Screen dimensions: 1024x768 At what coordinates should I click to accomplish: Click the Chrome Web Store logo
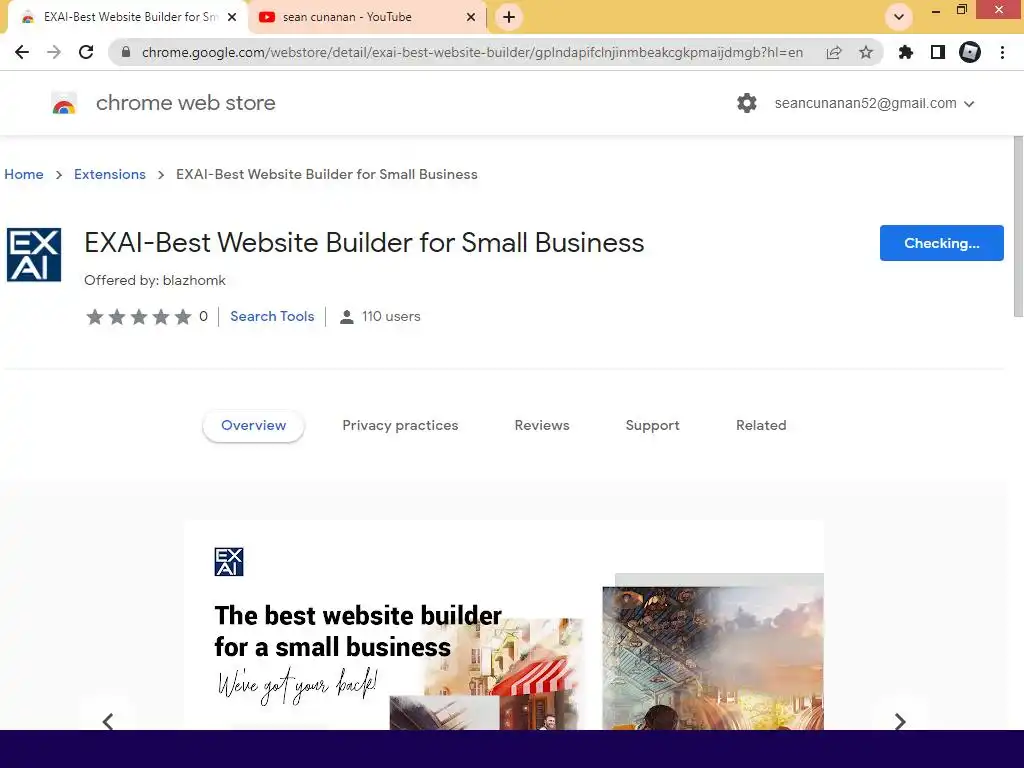coord(64,103)
